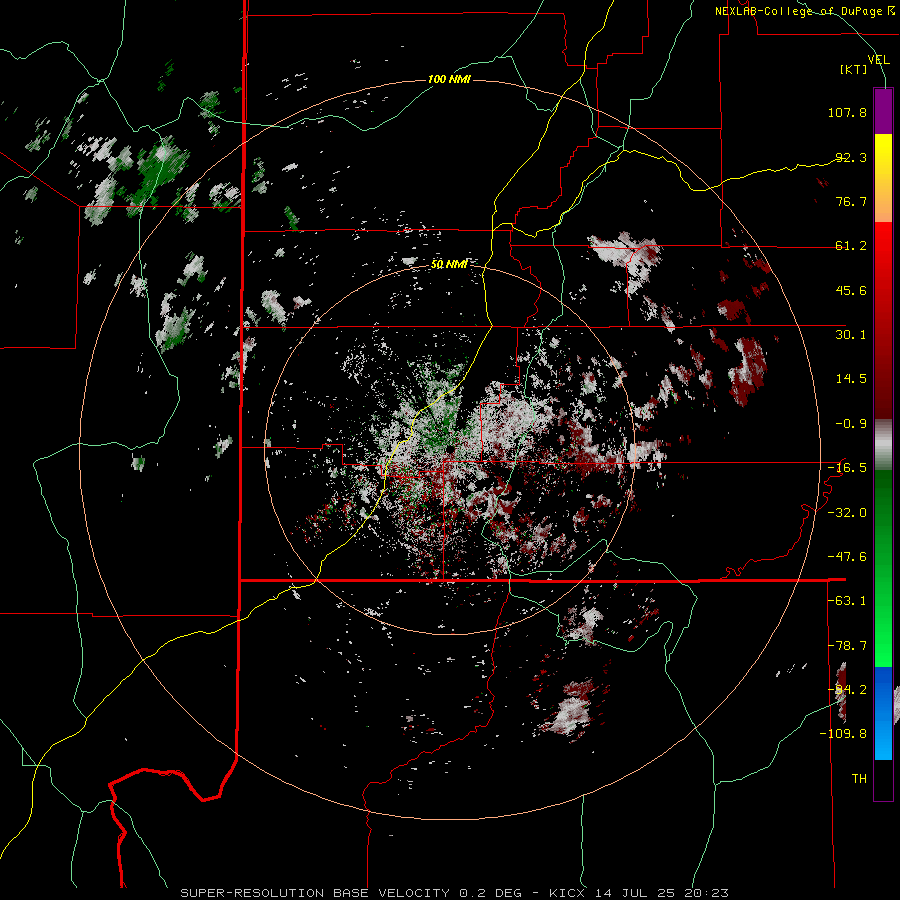Select the blue color bar segment

pyautogui.click(x=883, y=713)
